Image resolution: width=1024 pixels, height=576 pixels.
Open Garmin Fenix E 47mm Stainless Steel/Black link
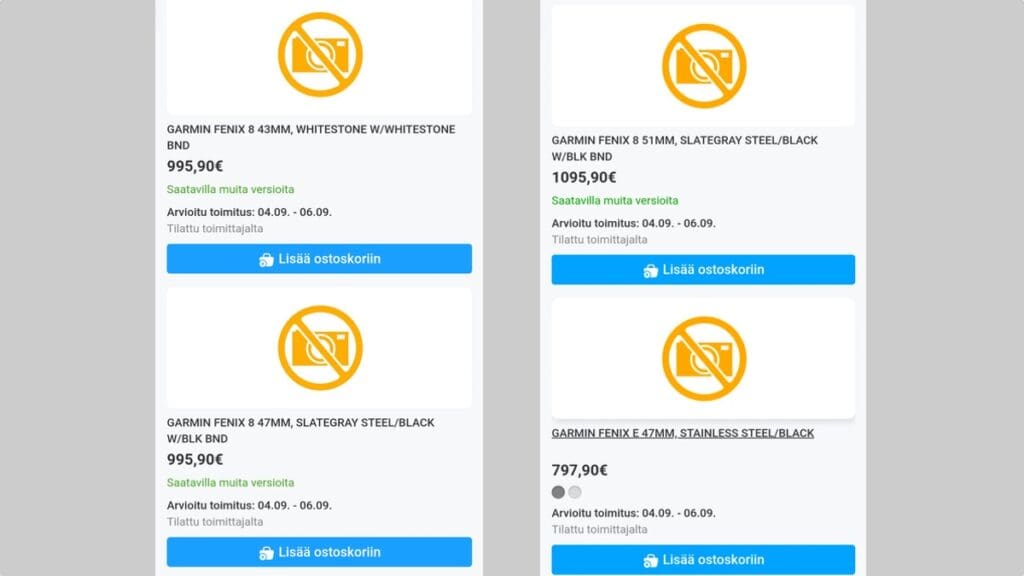tap(683, 433)
